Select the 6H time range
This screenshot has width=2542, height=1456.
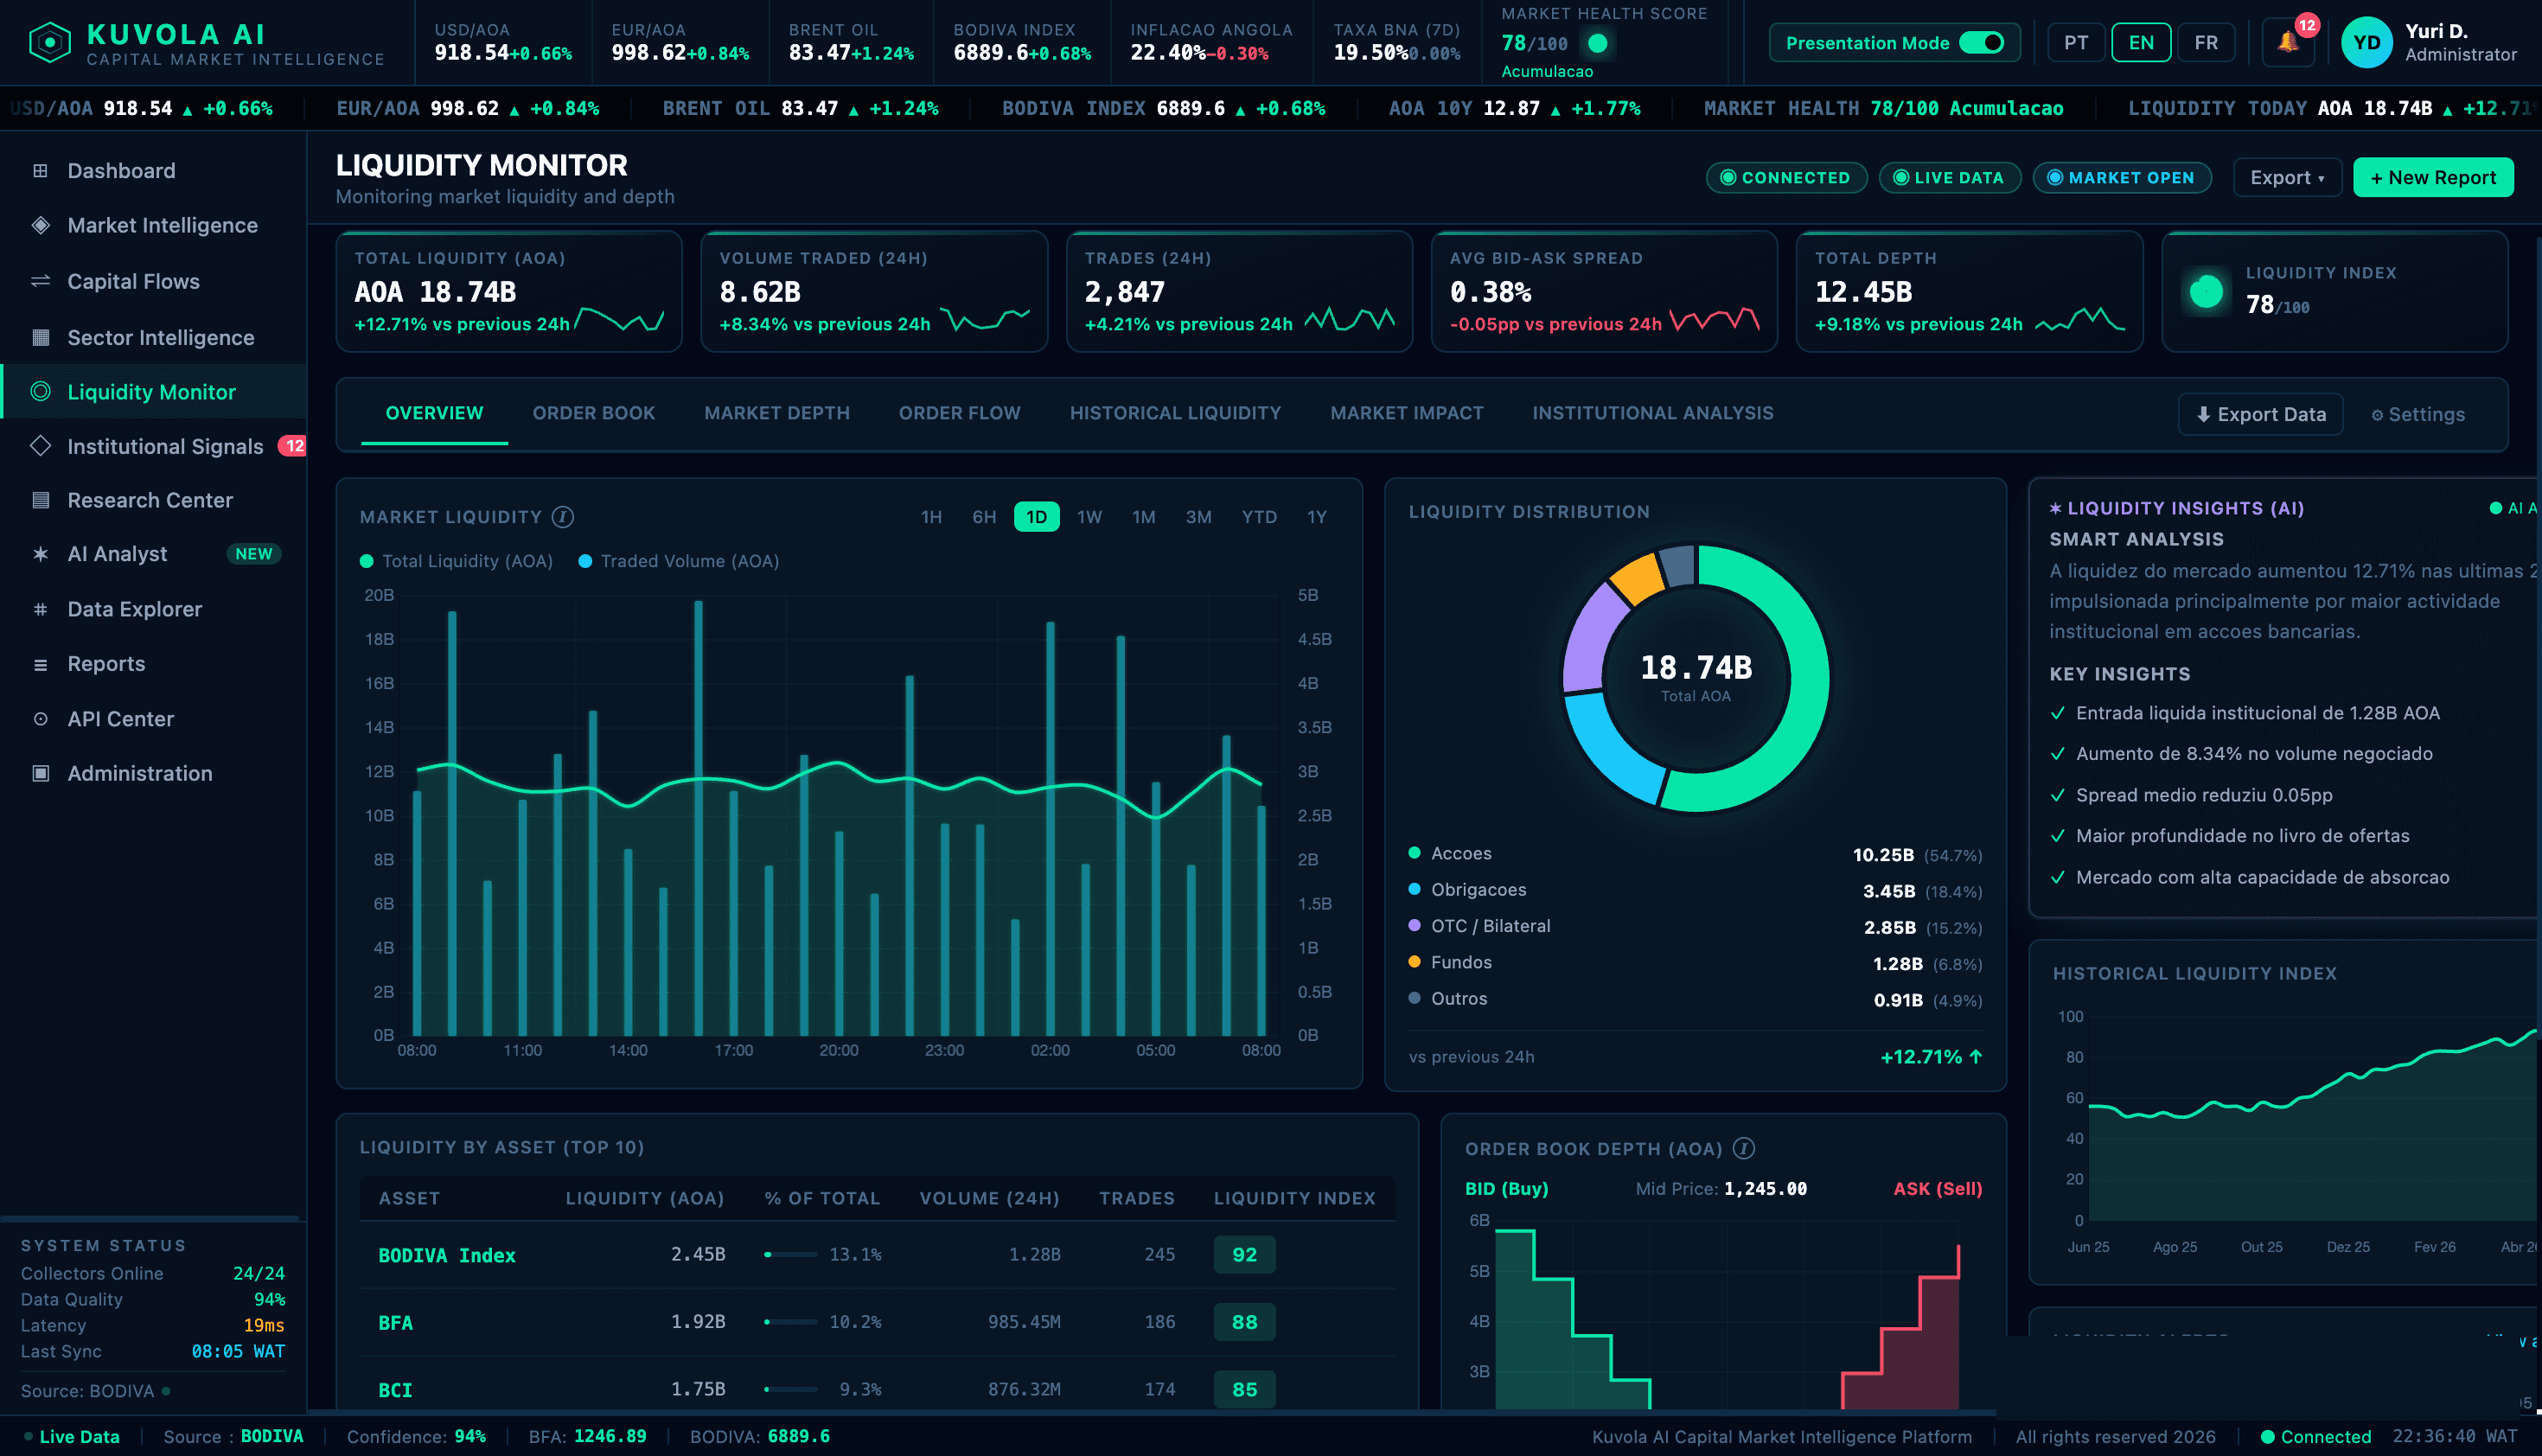tap(984, 517)
